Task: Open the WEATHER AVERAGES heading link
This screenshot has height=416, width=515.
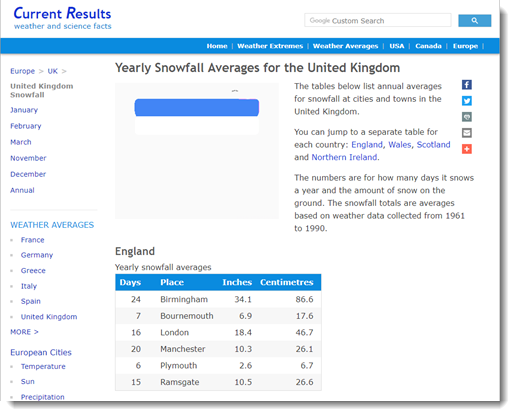Action: (52, 225)
